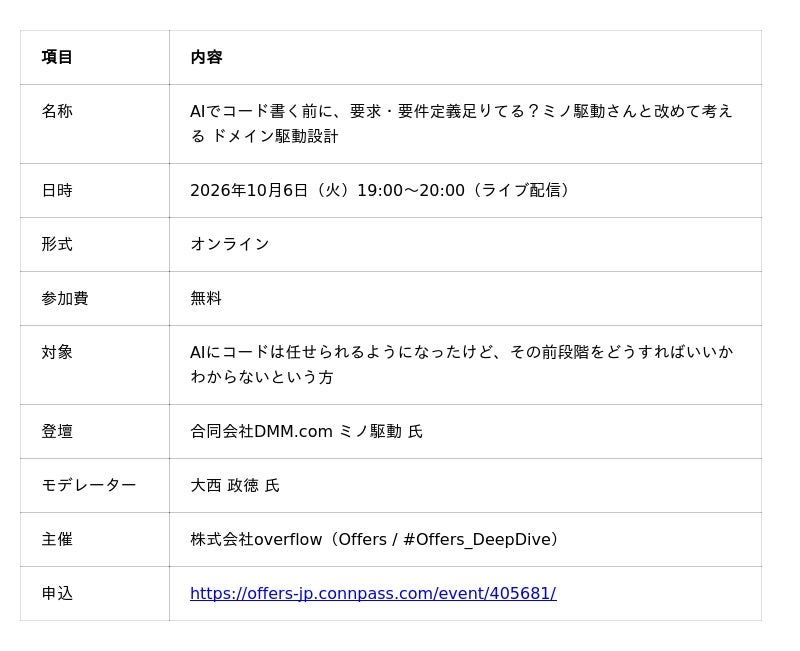Select the モデレーター row label
This screenshot has width=800, height=651.
(89, 485)
